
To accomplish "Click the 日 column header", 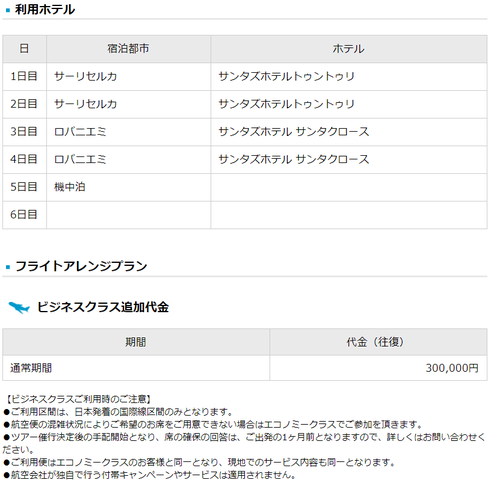I will click(x=24, y=49).
